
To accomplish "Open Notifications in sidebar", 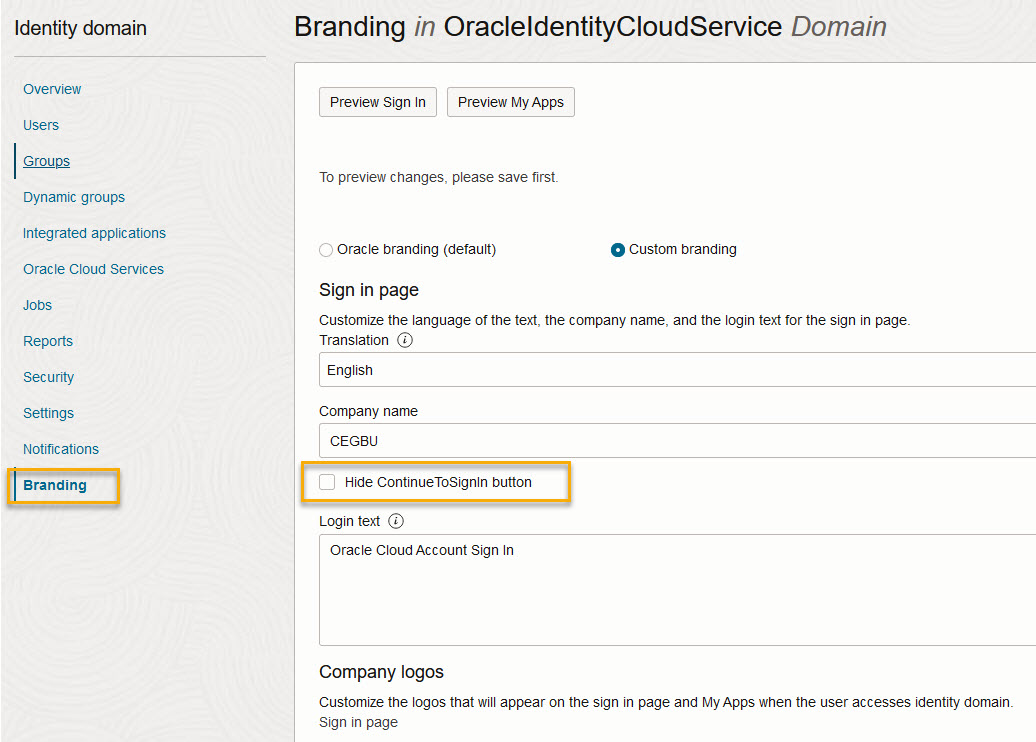I will (61, 449).
